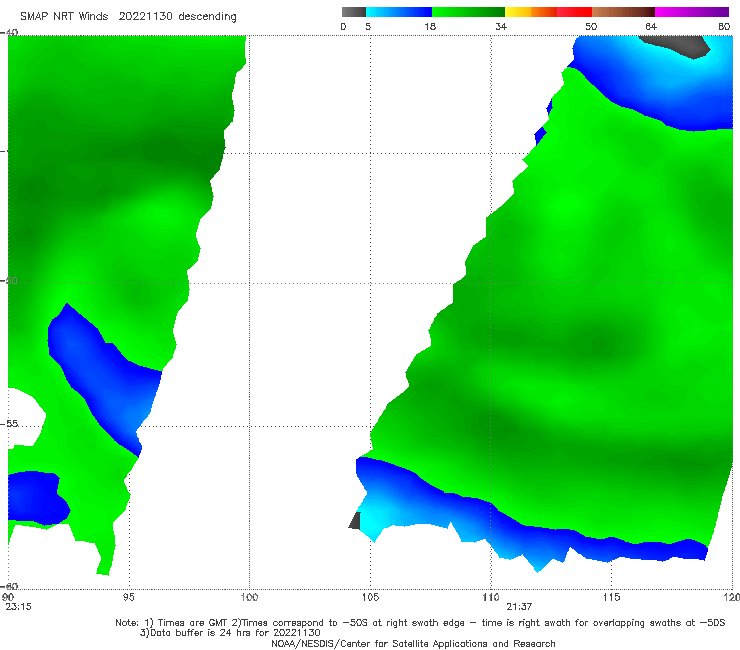Viewport: 740px width, 650px height.
Task: Click the latitude axis label '-60'
Action: pyautogui.click(x=10, y=586)
